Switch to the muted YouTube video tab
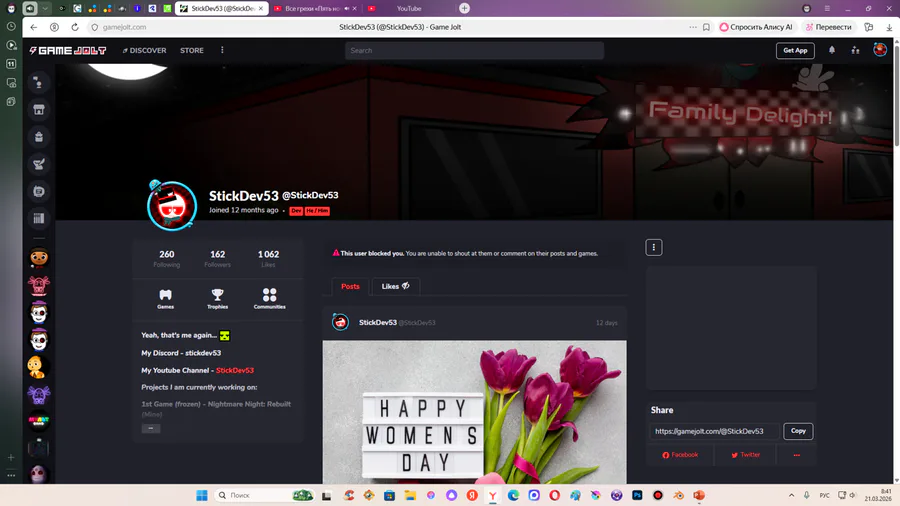This screenshot has width=900, height=506. (315, 9)
